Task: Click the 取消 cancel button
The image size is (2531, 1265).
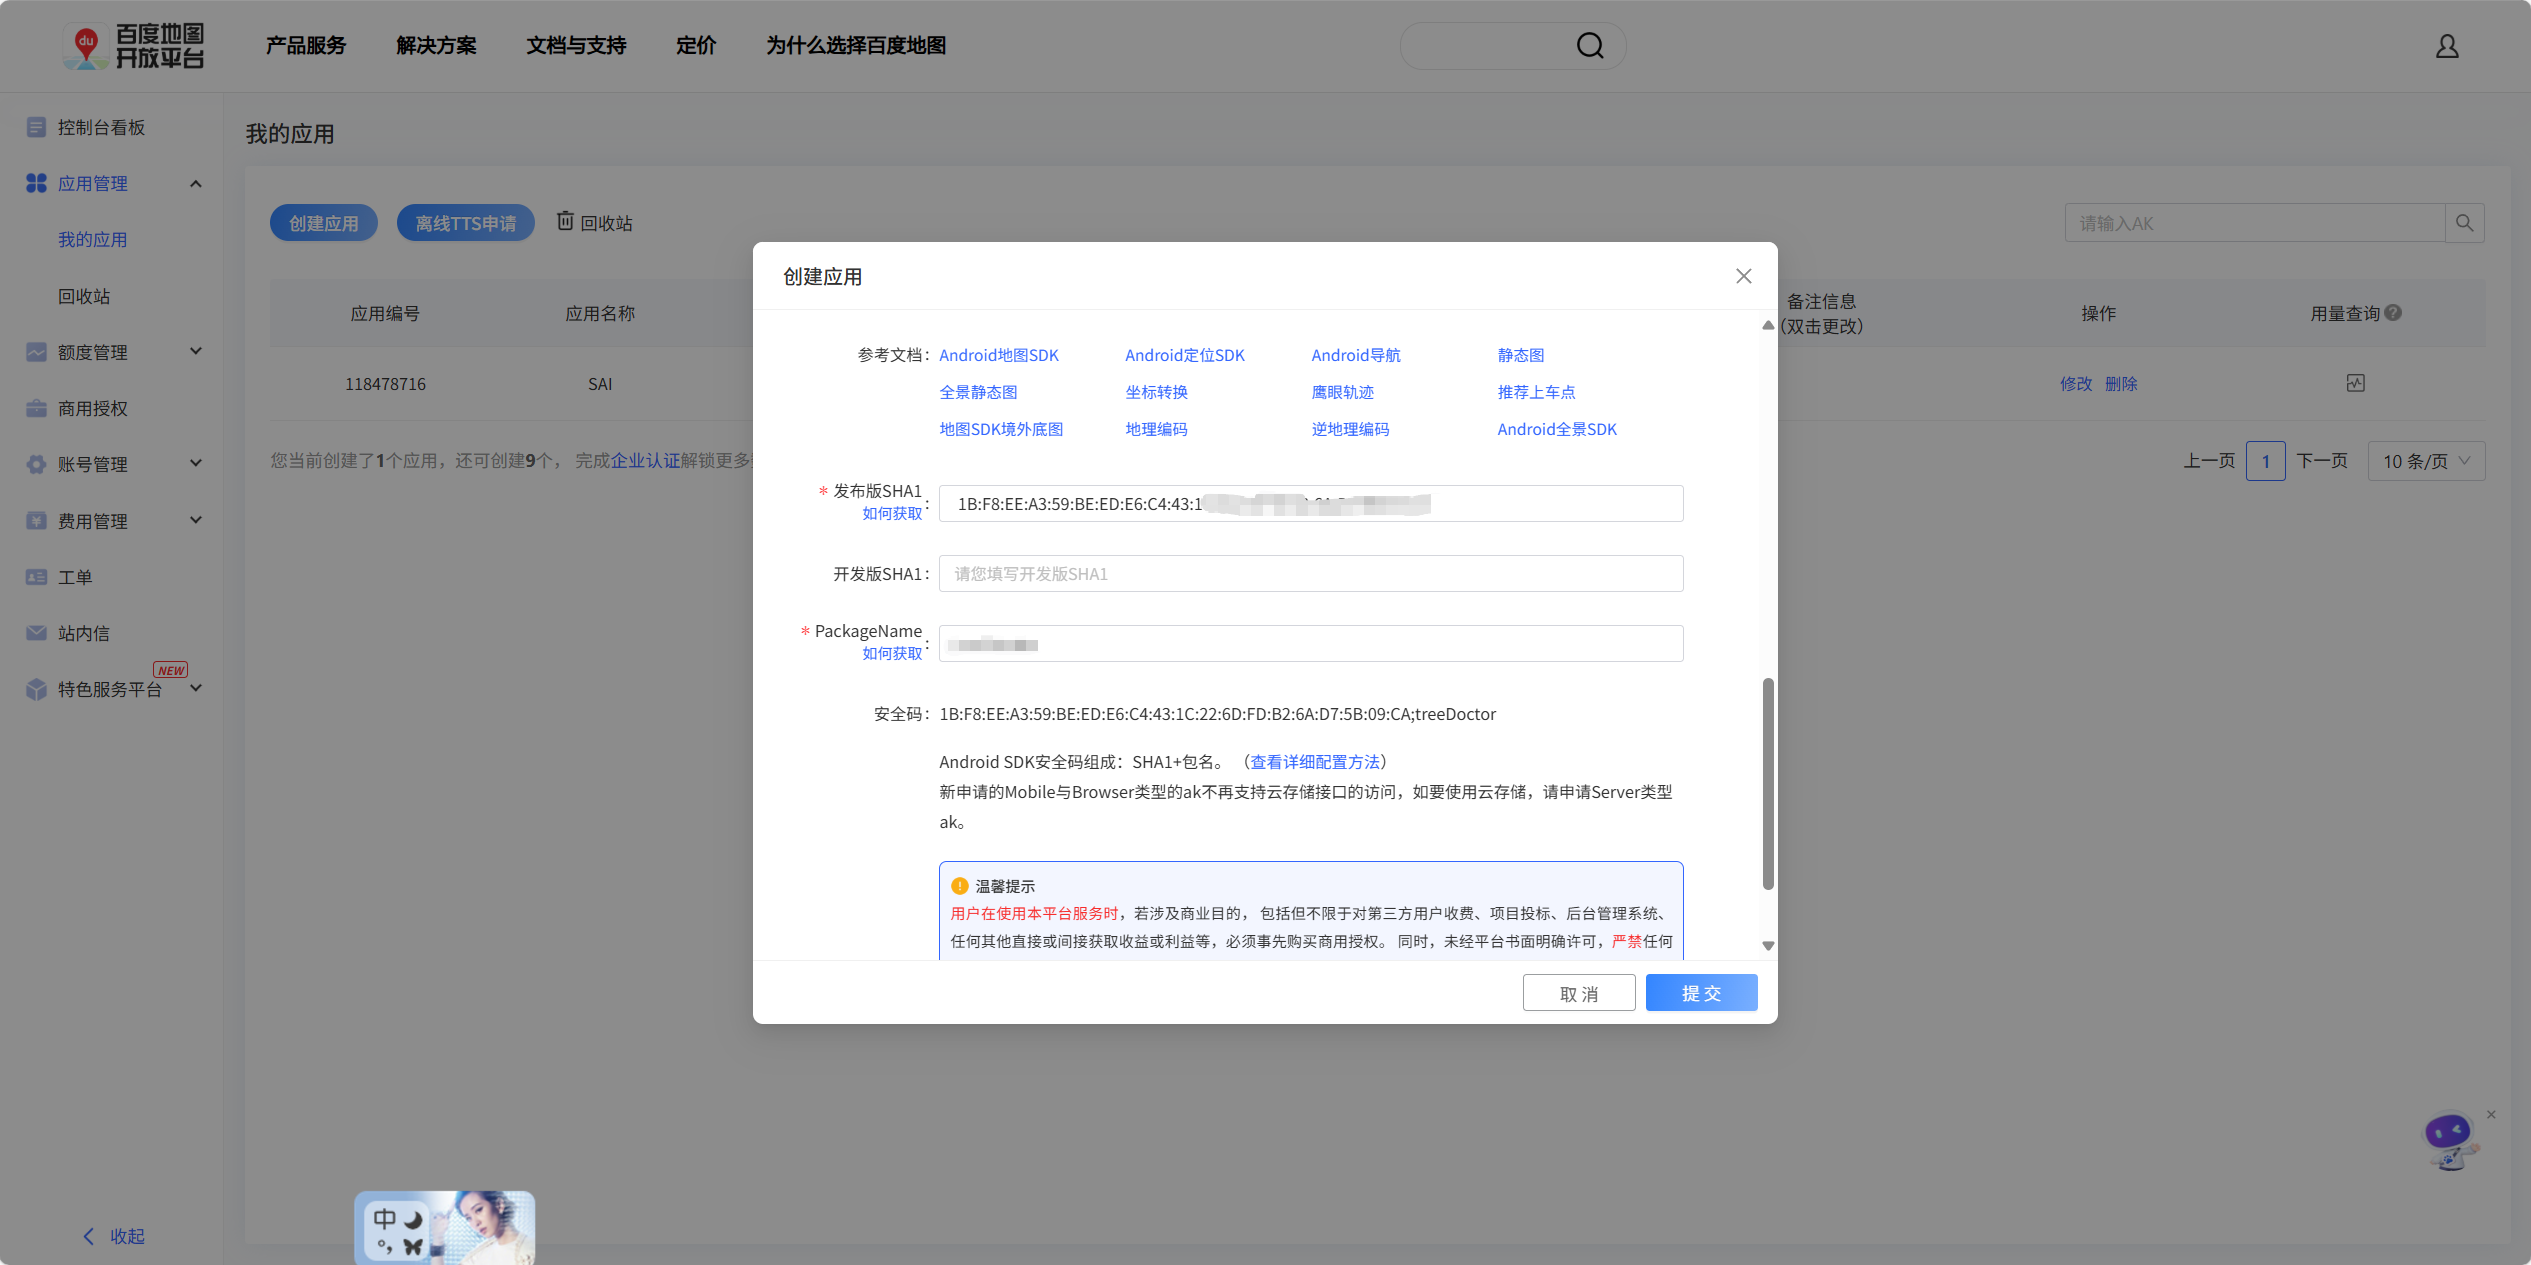Action: [x=1578, y=993]
